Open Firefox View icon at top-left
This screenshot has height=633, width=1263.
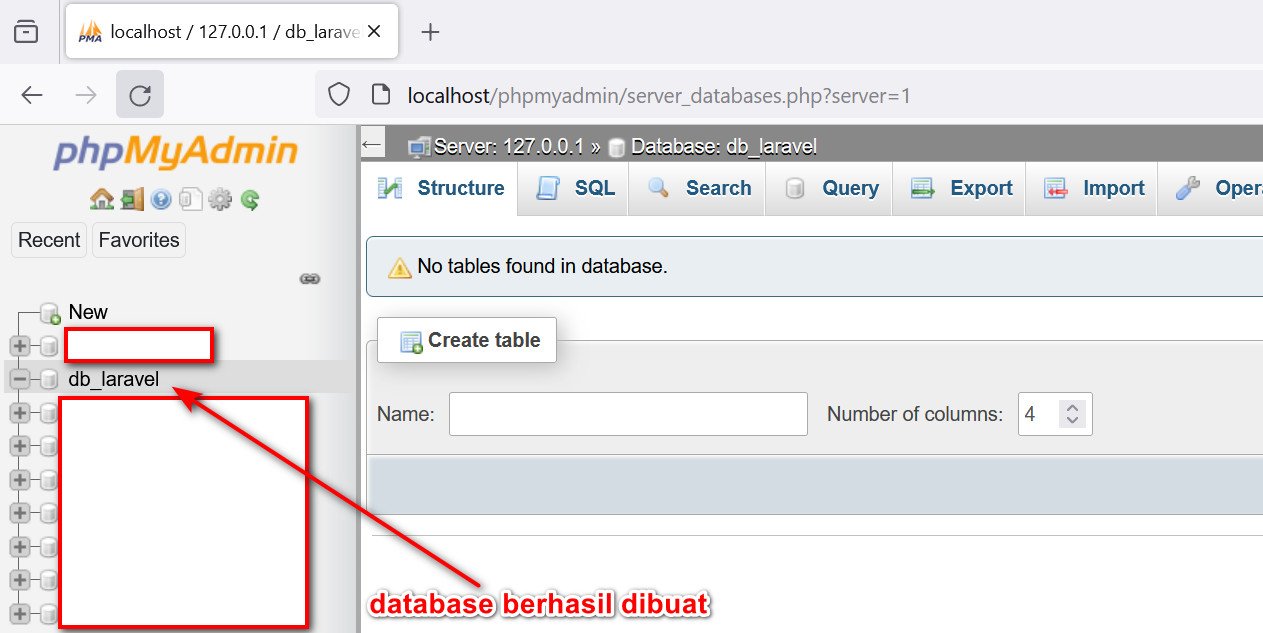point(26,31)
